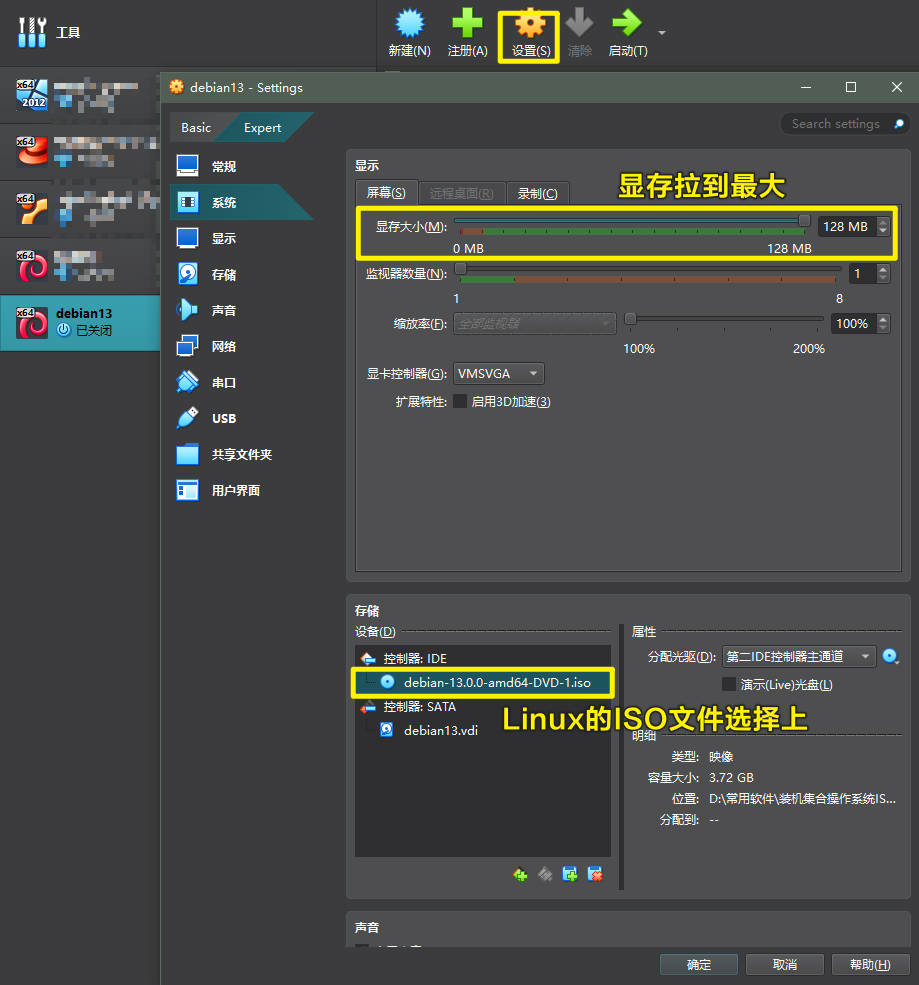Expand the 第二IDE控制器主通道 dropdown
Screen dimensions: 919x985
tap(798, 656)
